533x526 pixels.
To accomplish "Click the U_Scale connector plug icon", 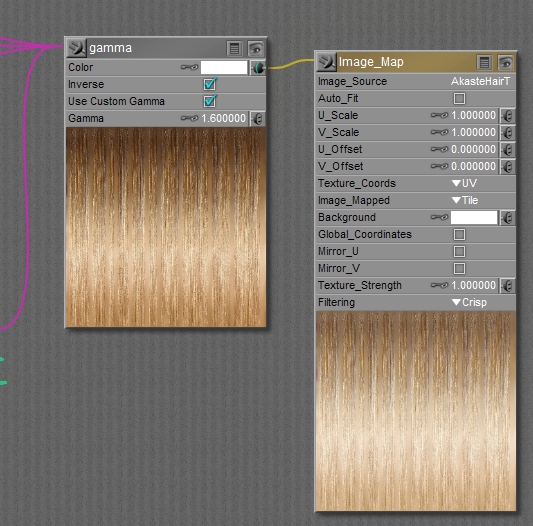I will click(x=508, y=116).
